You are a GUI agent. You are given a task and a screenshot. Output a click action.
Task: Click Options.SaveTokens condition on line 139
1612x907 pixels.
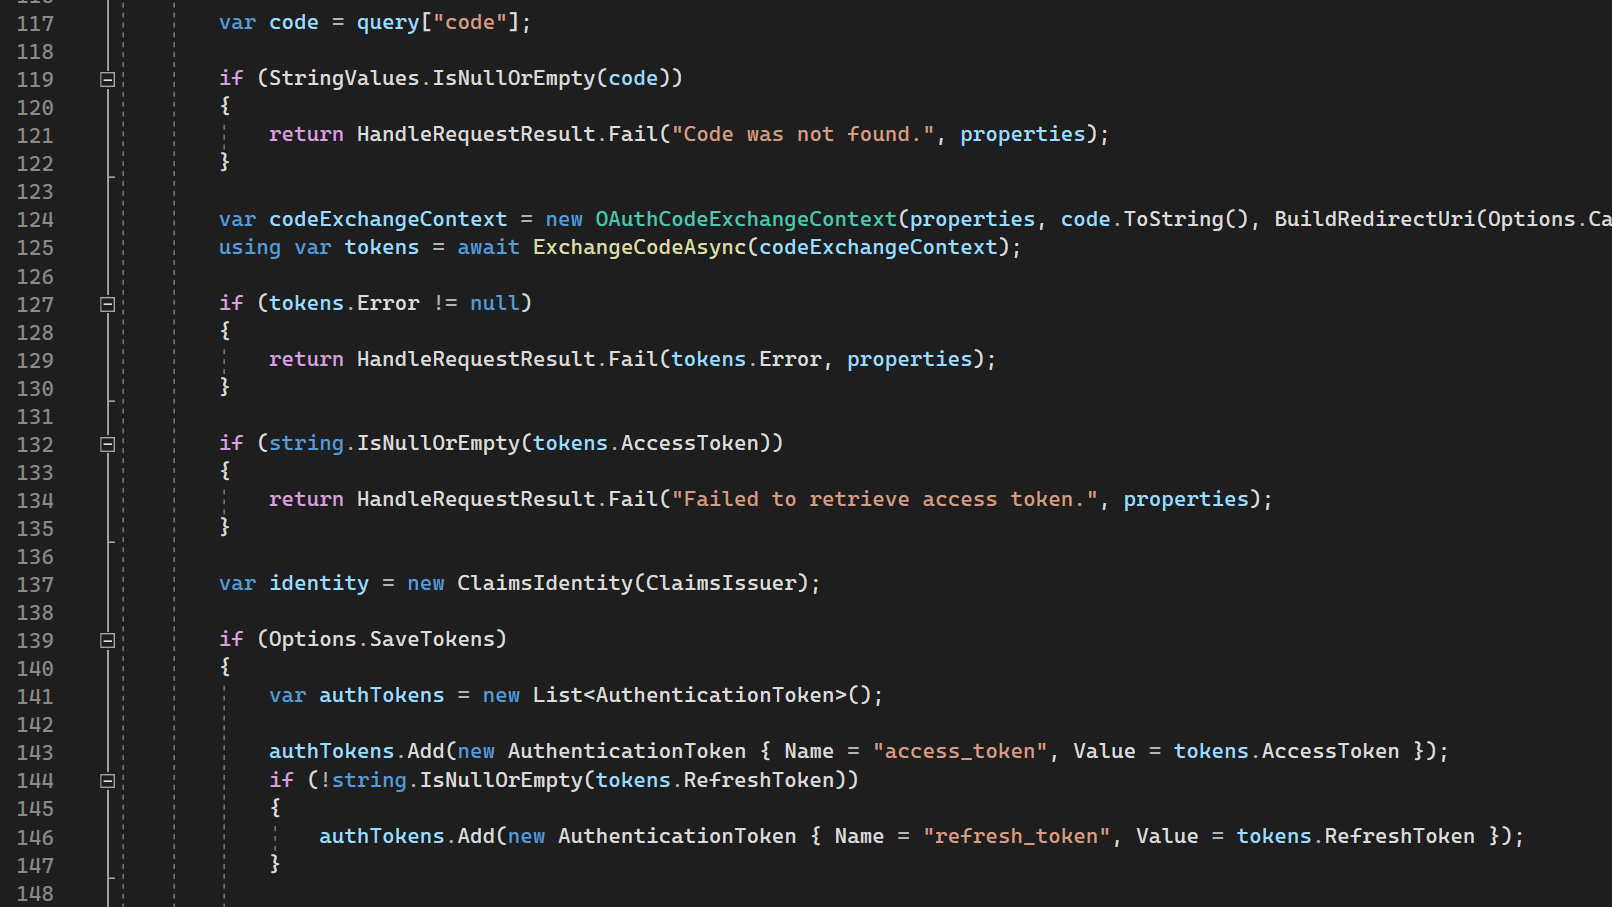click(382, 639)
